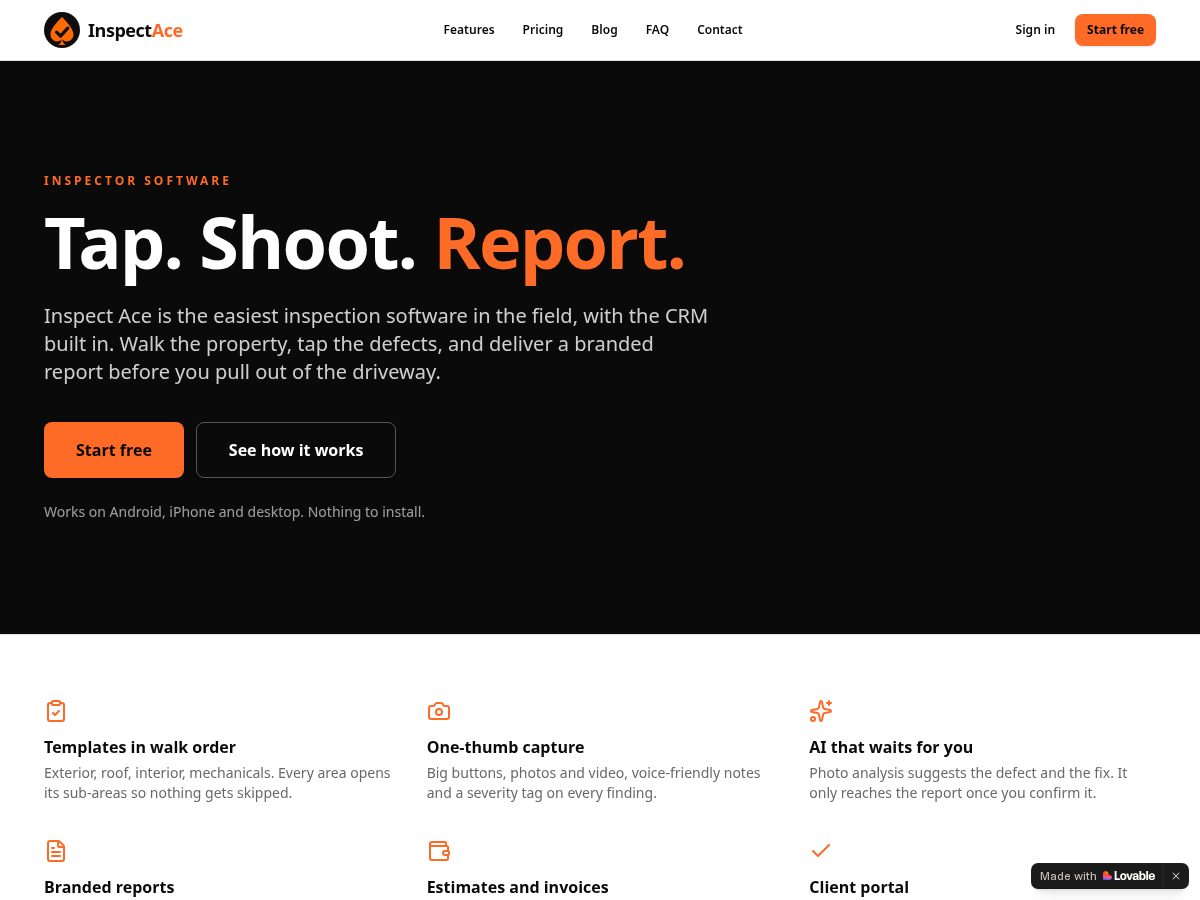This screenshot has width=1200, height=900.
Task: Click See how it works button
Action: click(296, 450)
